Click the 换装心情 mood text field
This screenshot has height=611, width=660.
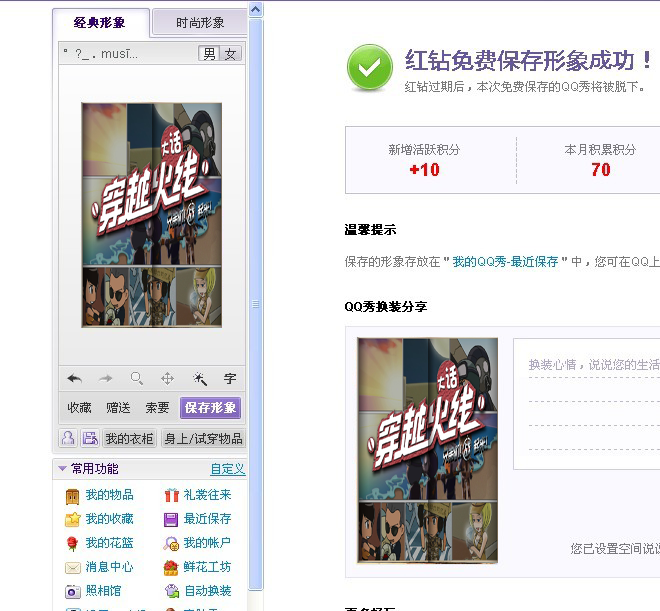586,404
